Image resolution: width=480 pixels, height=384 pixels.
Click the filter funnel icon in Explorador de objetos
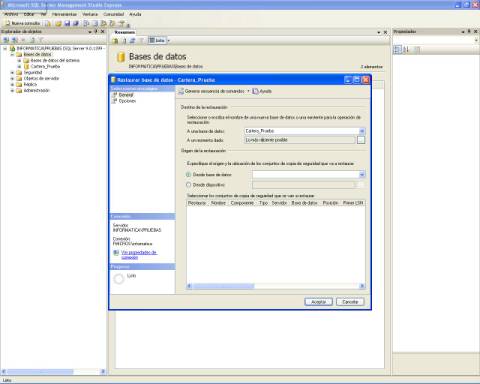(41, 40)
